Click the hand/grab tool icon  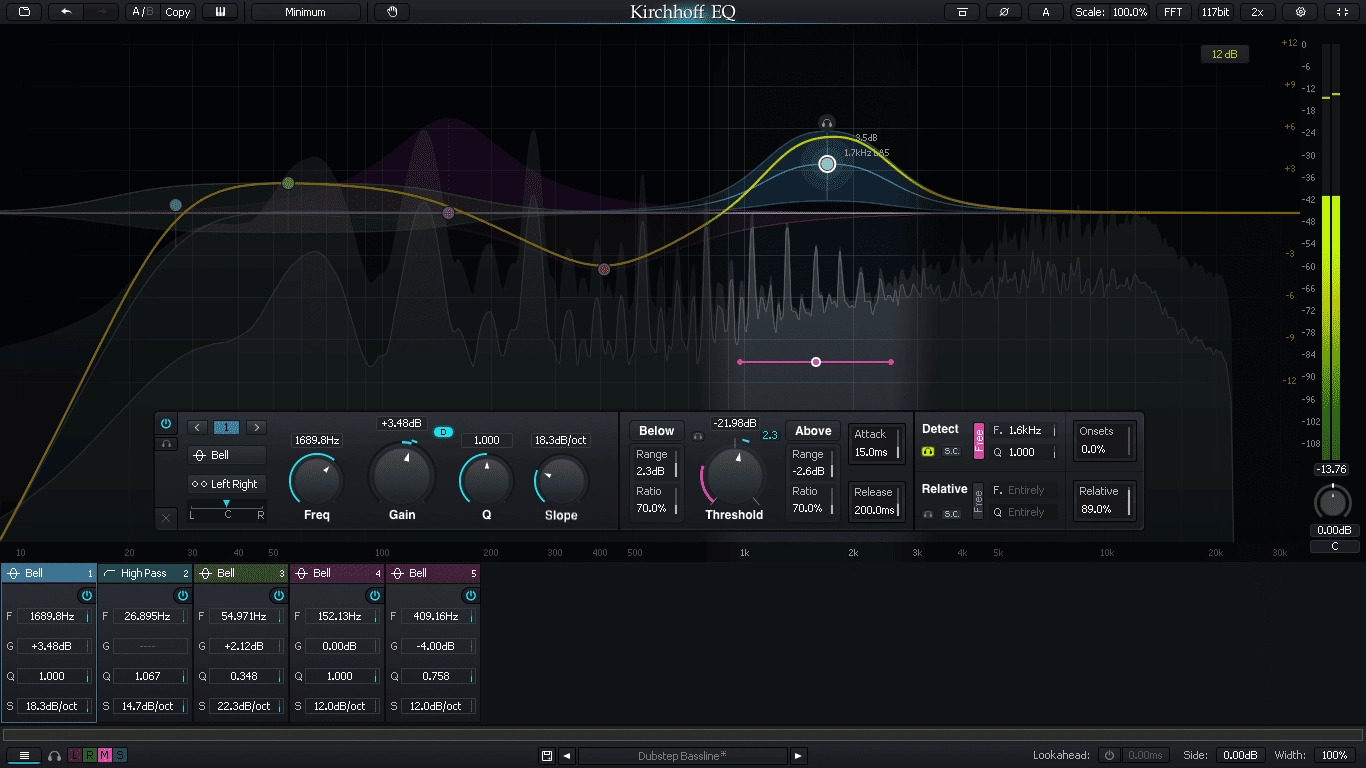click(393, 12)
